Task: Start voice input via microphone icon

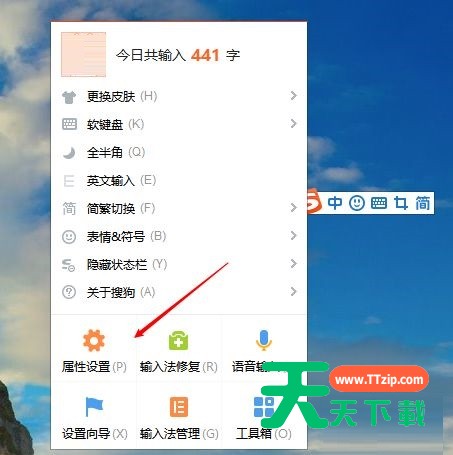Action: pos(264,340)
